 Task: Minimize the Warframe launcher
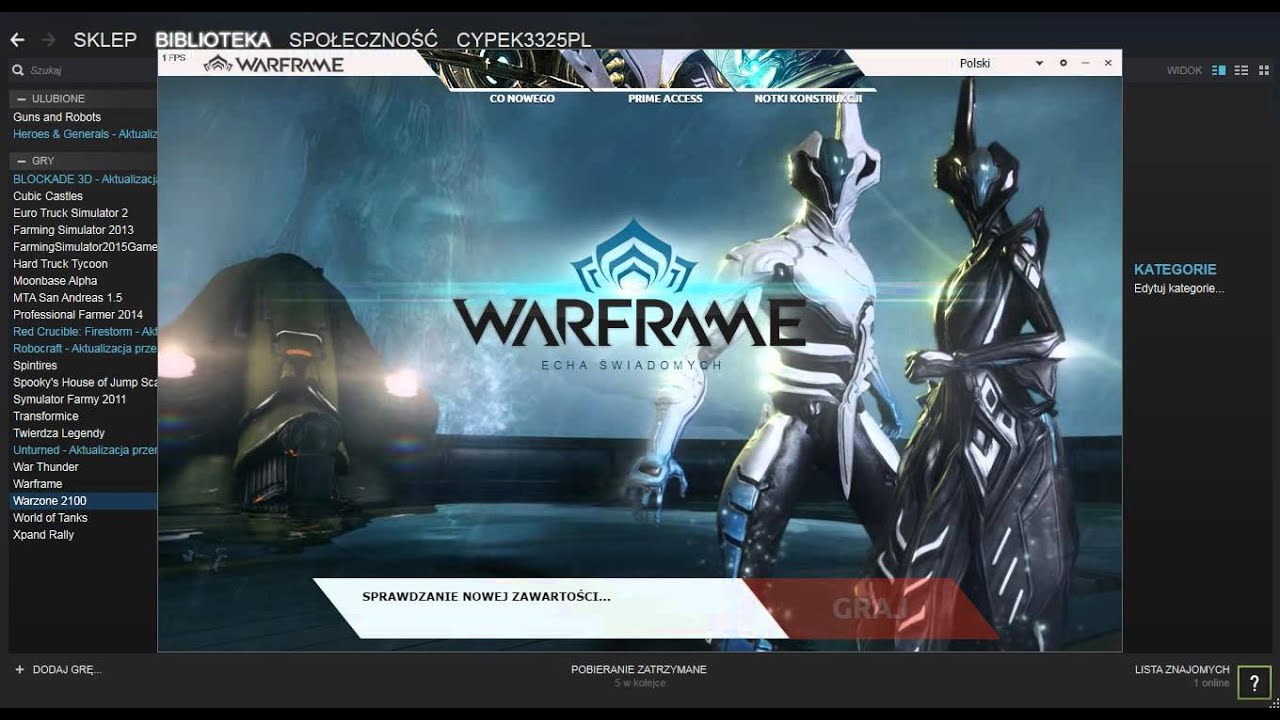(x=1086, y=63)
